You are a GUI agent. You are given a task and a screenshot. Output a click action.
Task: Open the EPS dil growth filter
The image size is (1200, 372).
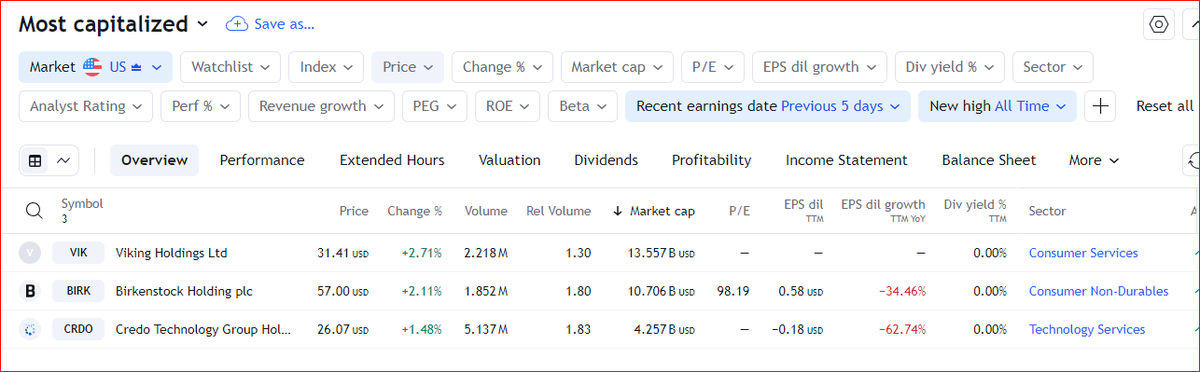[819, 67]
